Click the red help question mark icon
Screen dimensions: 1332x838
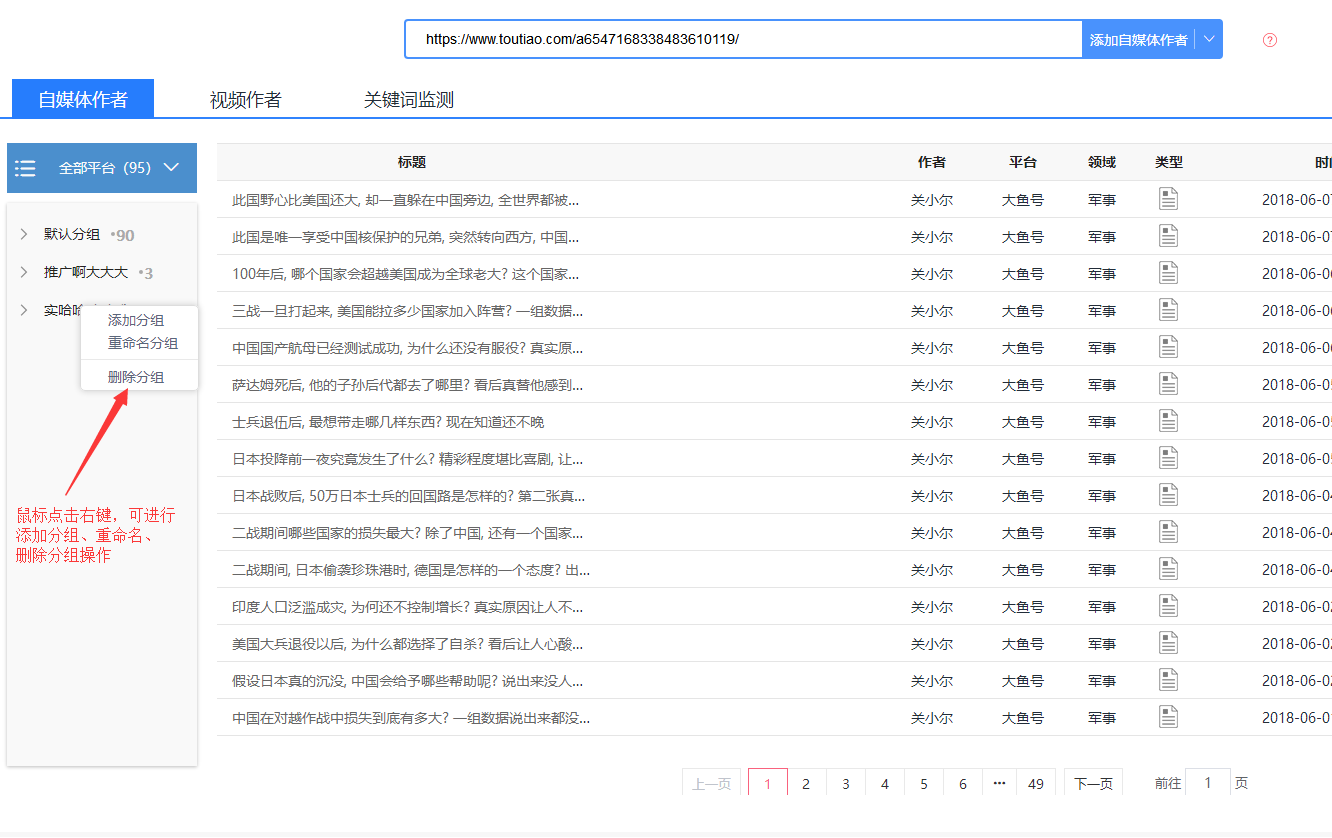click(x=1270, y=40)
